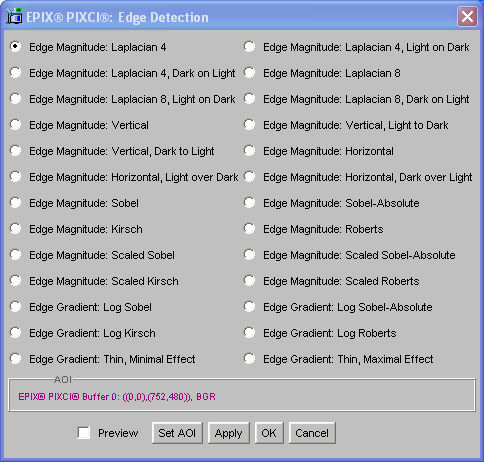Pick Edge Magnitude: Roberts radio button

click(250, 229)
